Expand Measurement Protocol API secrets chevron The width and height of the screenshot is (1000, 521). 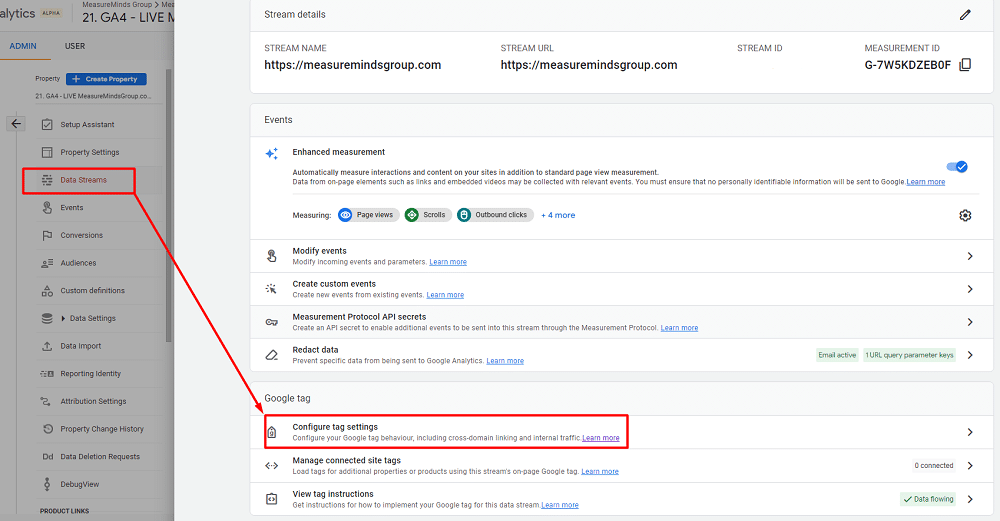(970, 322)
